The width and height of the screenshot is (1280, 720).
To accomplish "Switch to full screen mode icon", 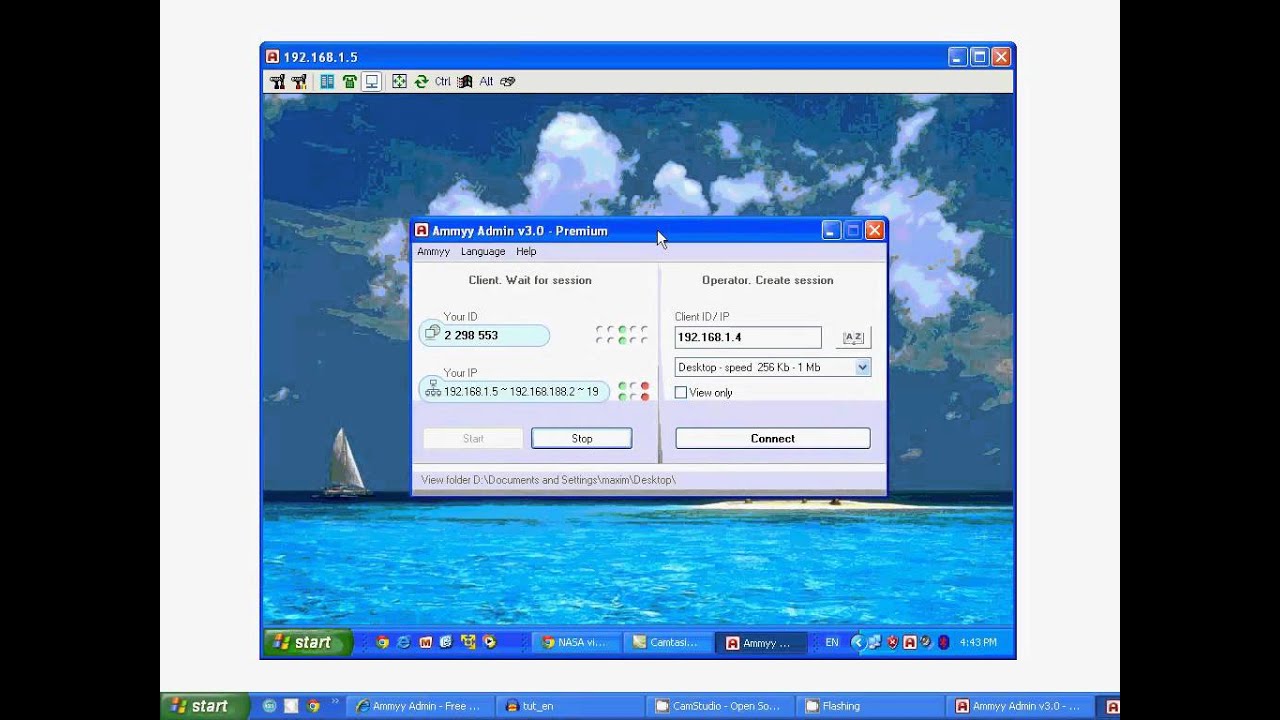I will [399, 82].
